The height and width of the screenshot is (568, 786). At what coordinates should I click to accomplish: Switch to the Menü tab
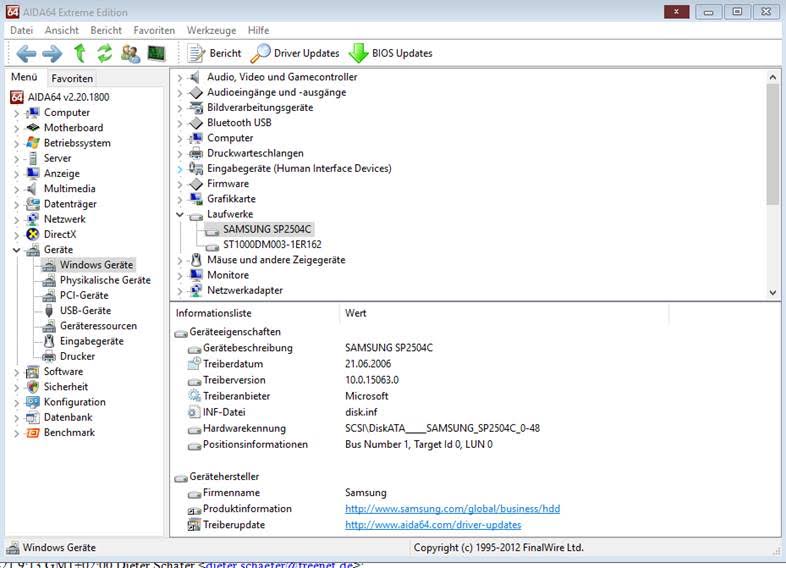tap(24, 77)
